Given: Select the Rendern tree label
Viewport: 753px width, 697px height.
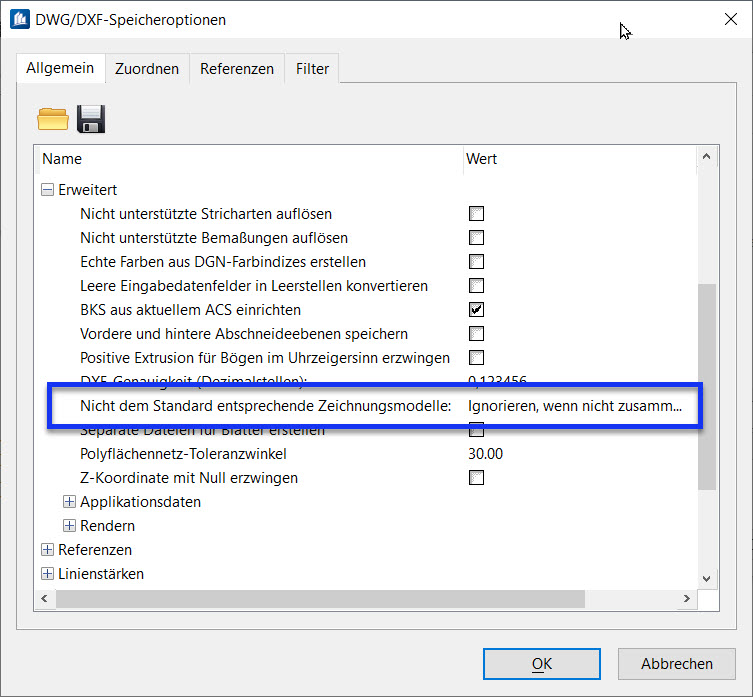Looking at the screenshot, I should tap(107, 526).
